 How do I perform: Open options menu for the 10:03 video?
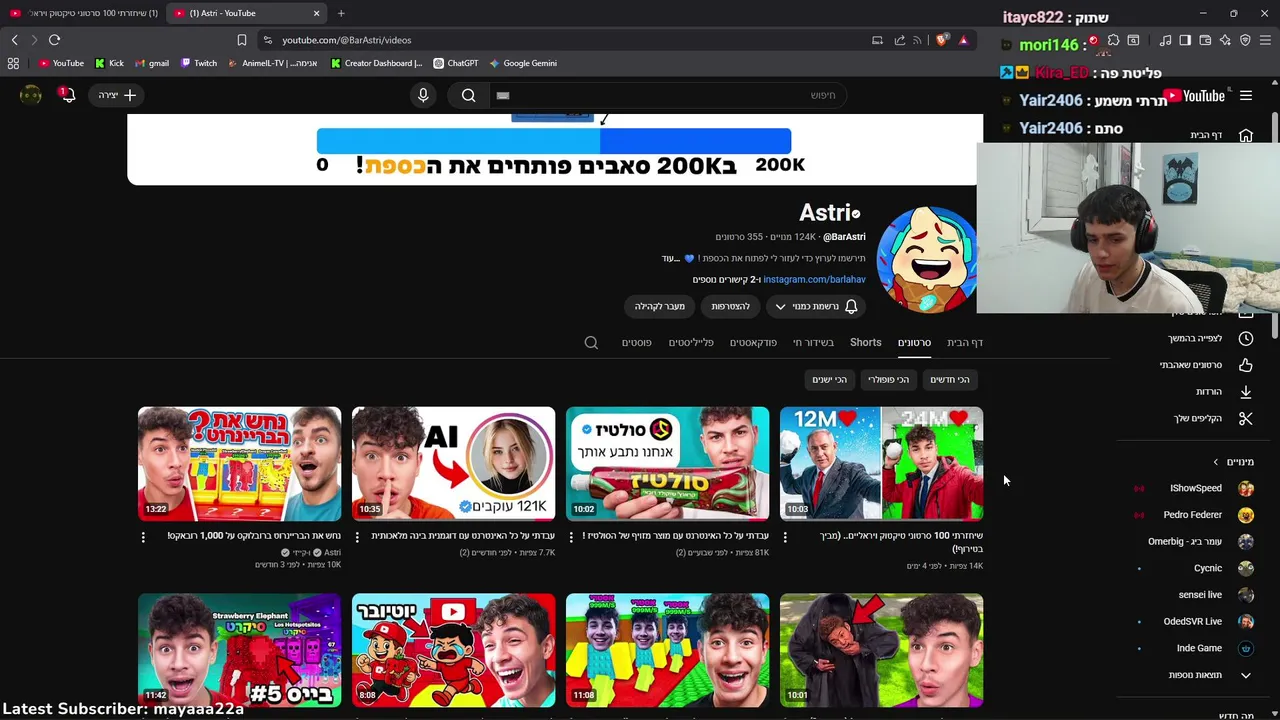(785, 537)
